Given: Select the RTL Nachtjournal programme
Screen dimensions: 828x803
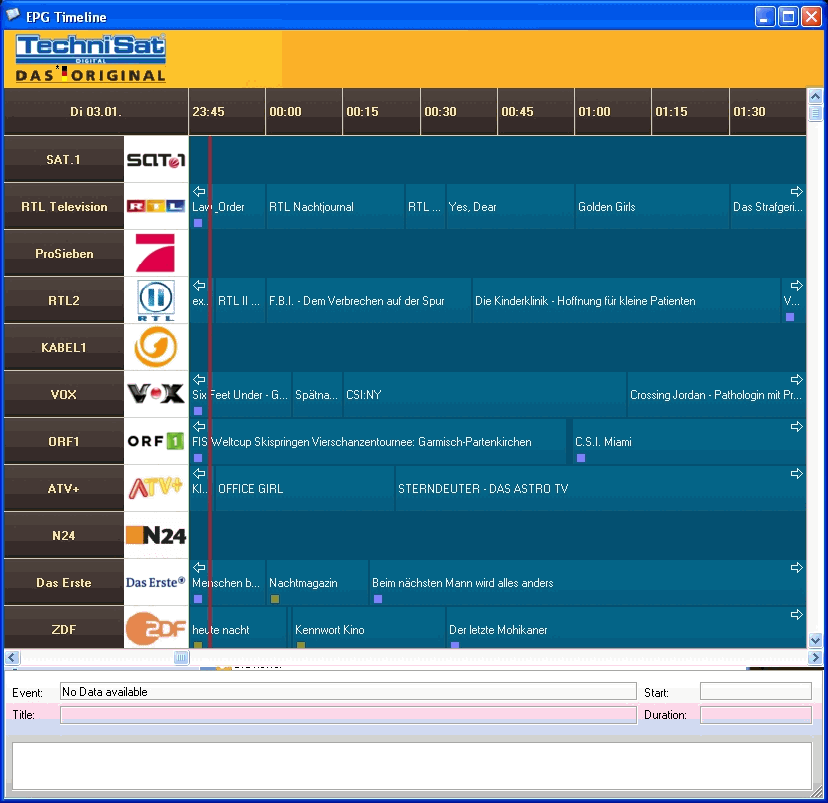Looking at the screenshot, I should 335,206.
